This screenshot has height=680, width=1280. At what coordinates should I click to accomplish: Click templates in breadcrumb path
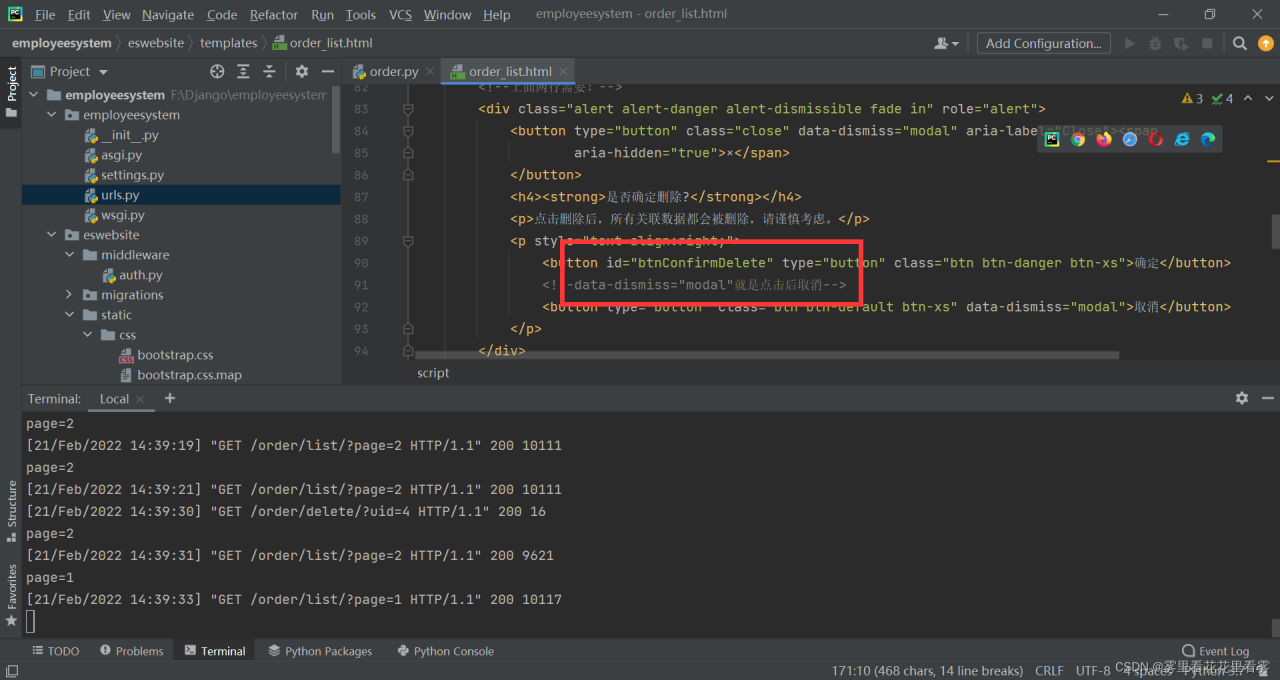[228, 43]
